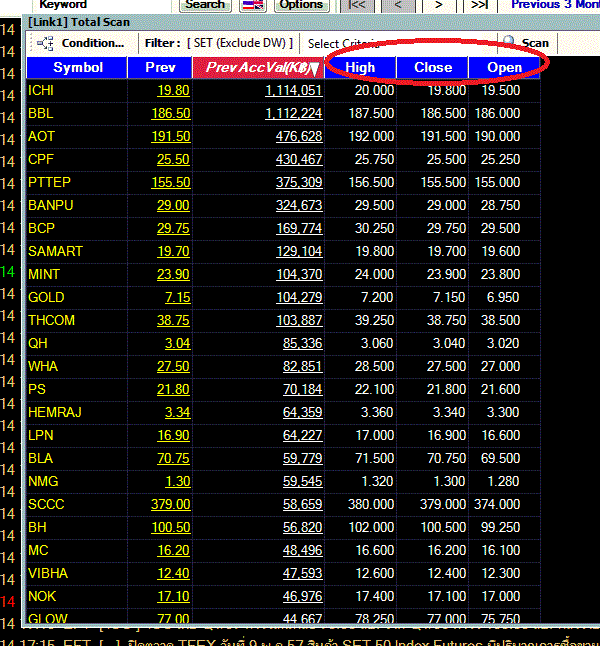The width and height of the screenshot is (600, 646).
Task: Select the BBL symbol
Action: [40, 113]
